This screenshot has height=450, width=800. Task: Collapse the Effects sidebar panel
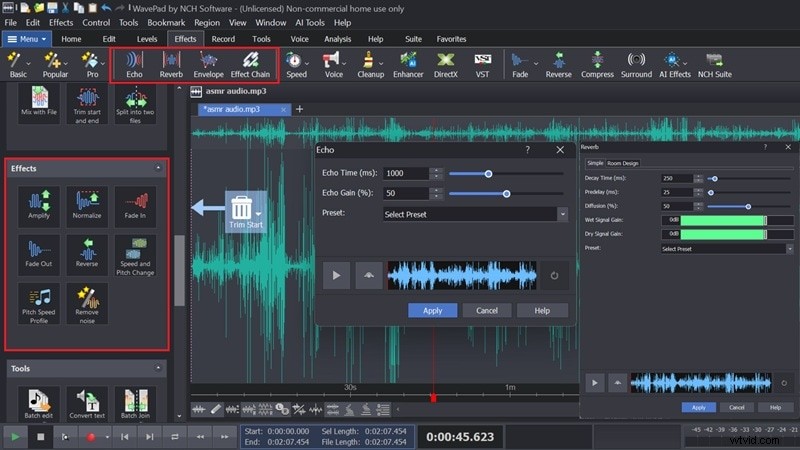158,168
